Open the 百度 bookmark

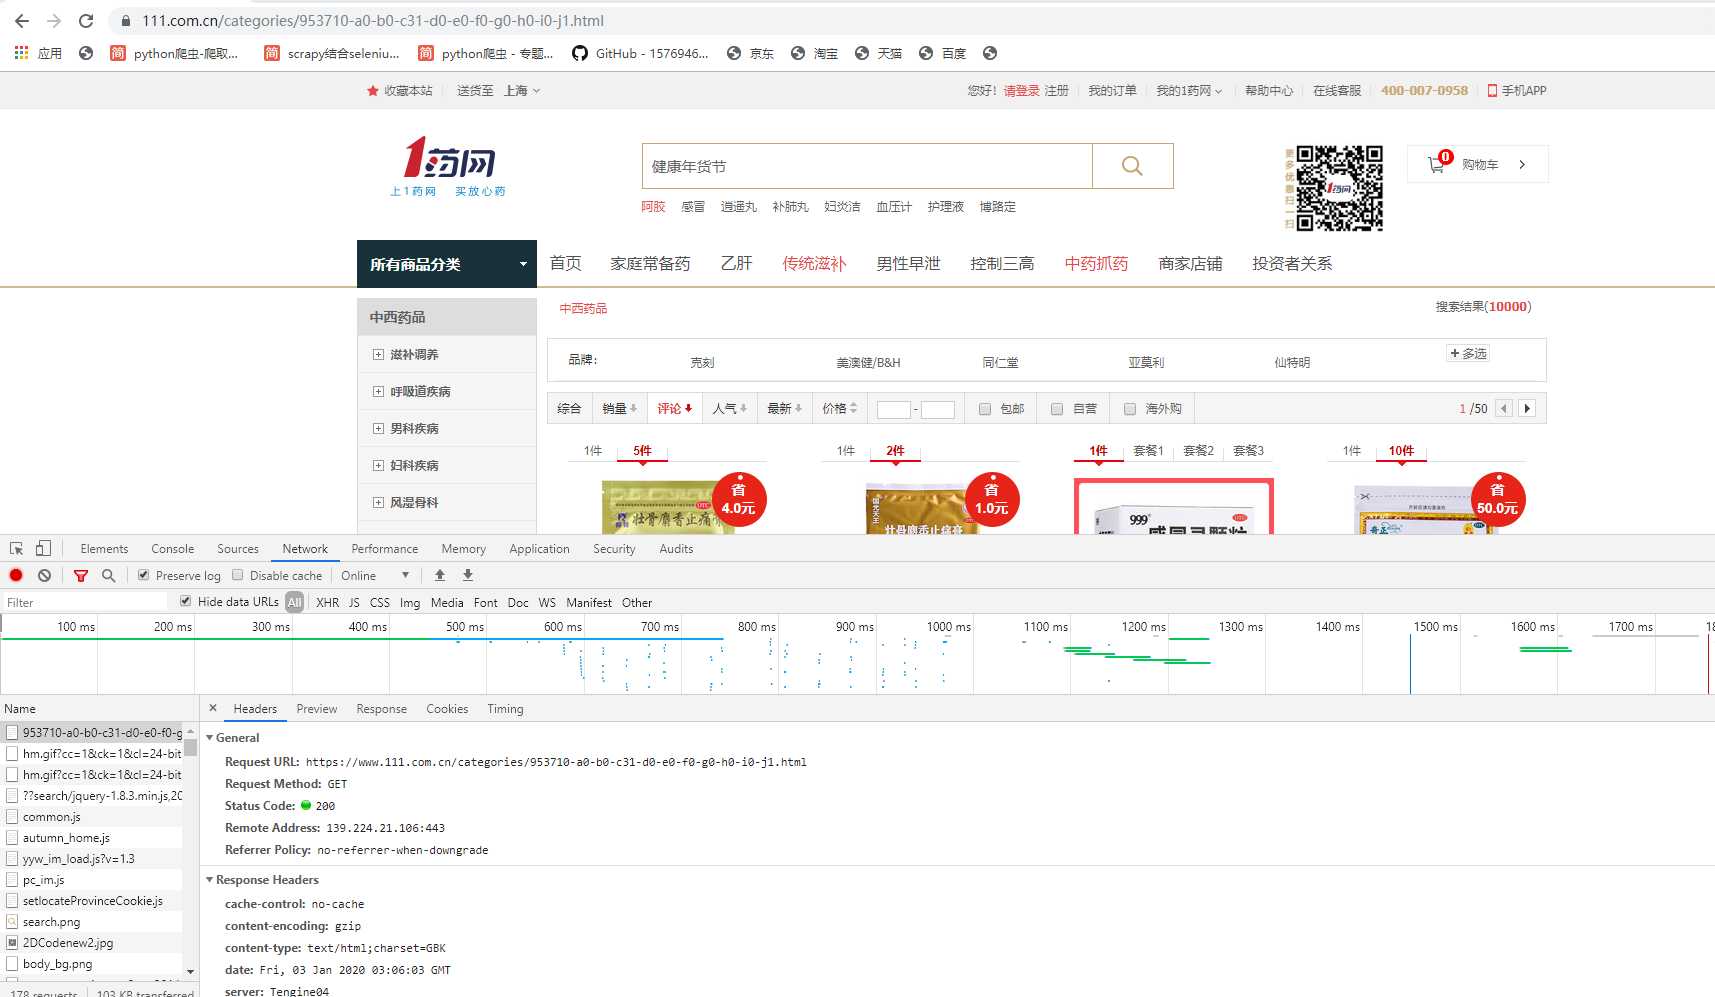(942, 53)
